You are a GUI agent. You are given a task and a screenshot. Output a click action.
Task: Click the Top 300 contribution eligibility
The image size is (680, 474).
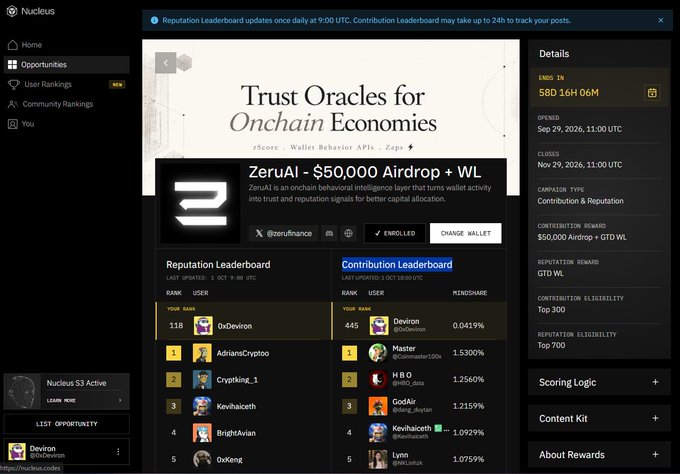(551, 309)
